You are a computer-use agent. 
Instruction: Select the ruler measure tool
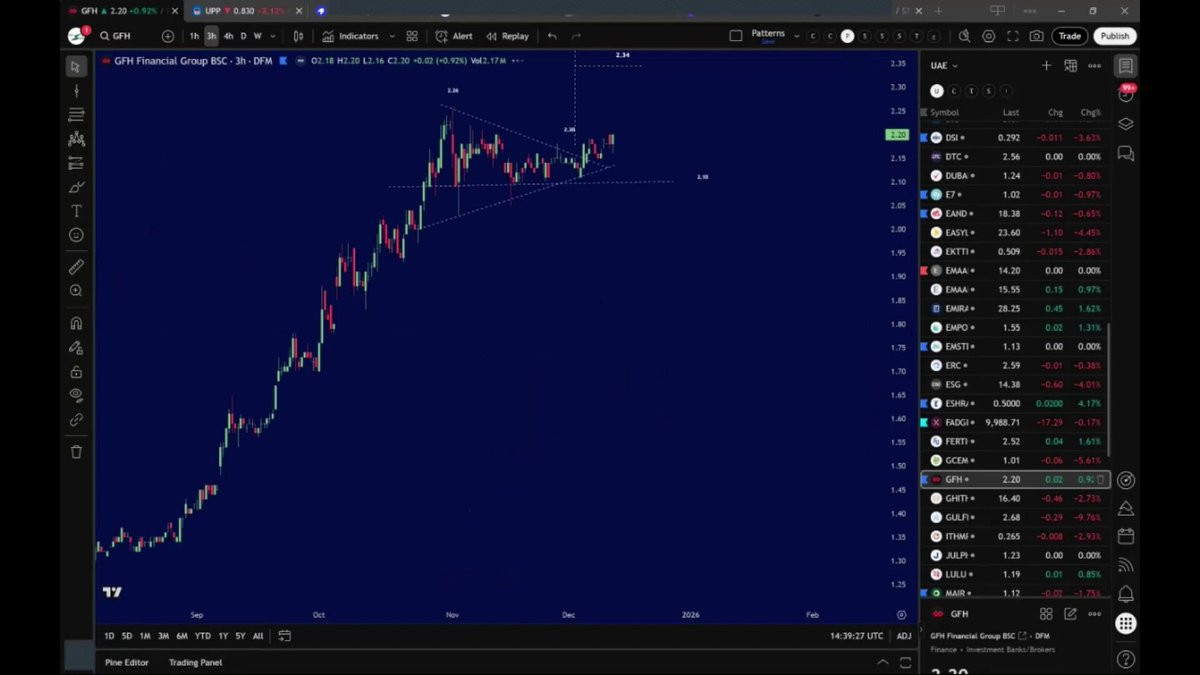click(76, 267)
